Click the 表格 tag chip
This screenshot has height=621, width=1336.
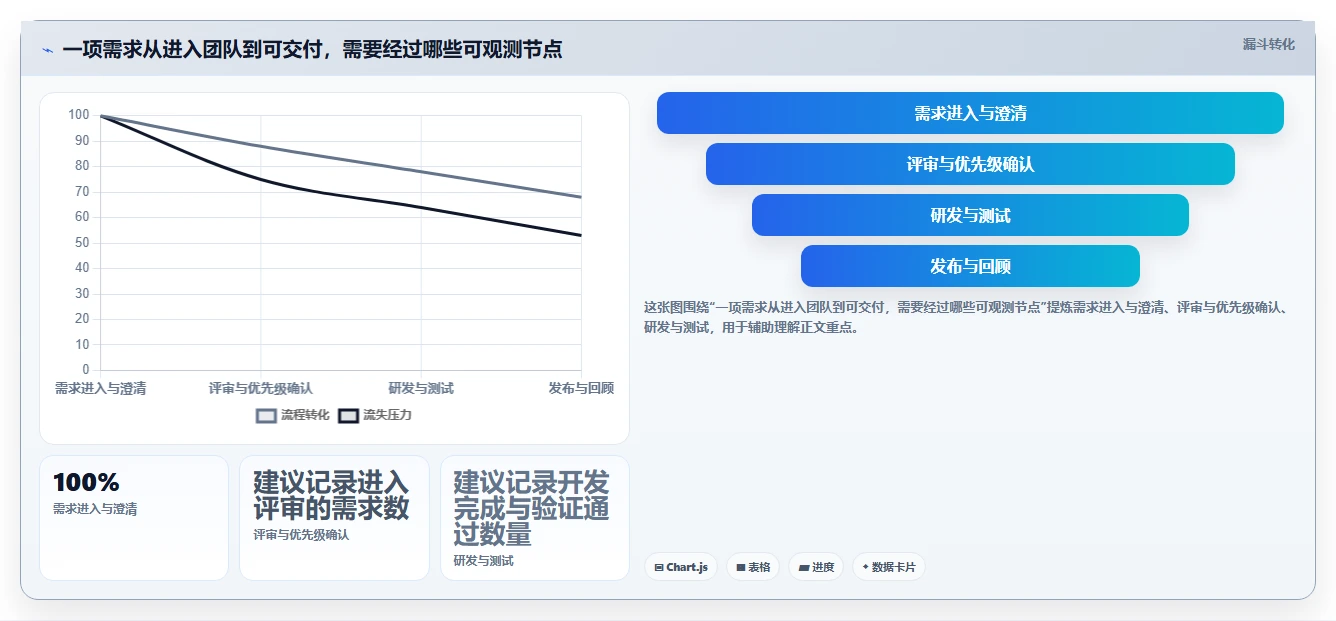753,567
